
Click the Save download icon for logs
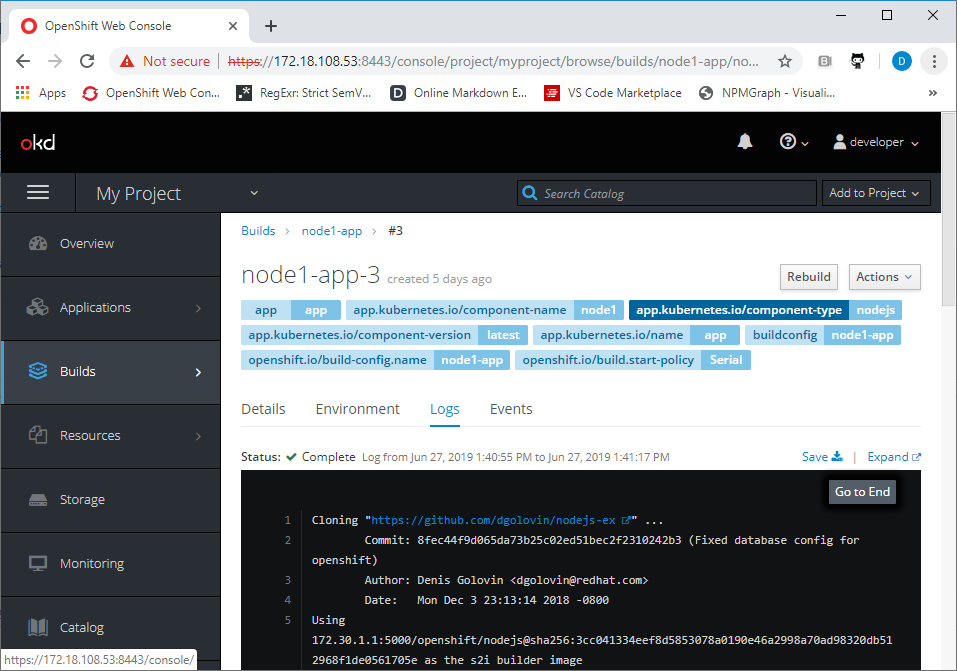tap(837, 456)
